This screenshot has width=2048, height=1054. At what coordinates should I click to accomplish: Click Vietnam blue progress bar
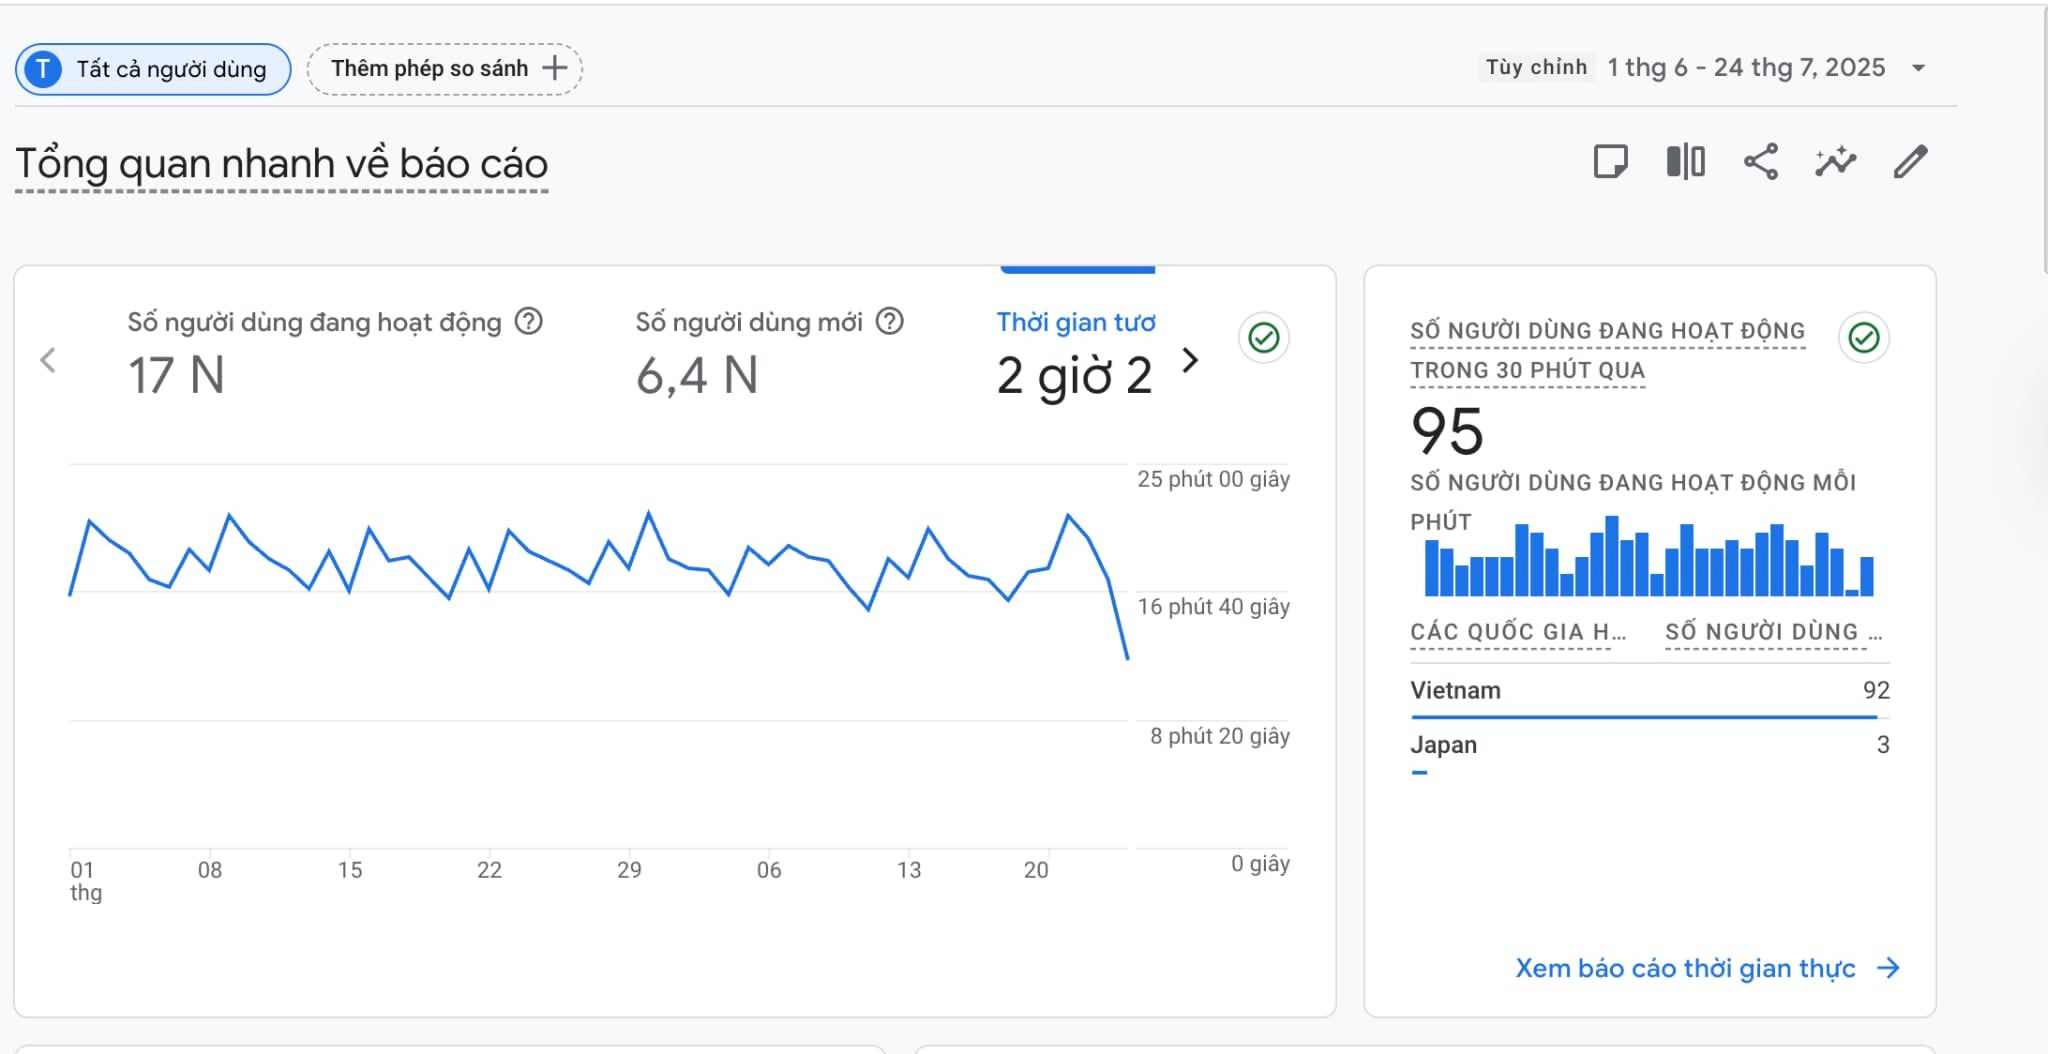click(x=1644, y=717)
